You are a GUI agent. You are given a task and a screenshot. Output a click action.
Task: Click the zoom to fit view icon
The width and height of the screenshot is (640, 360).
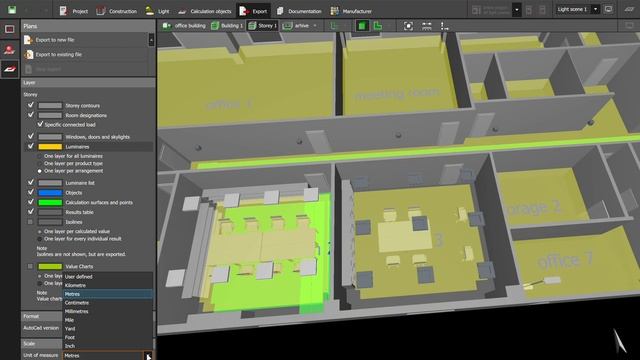coord(408,26)
